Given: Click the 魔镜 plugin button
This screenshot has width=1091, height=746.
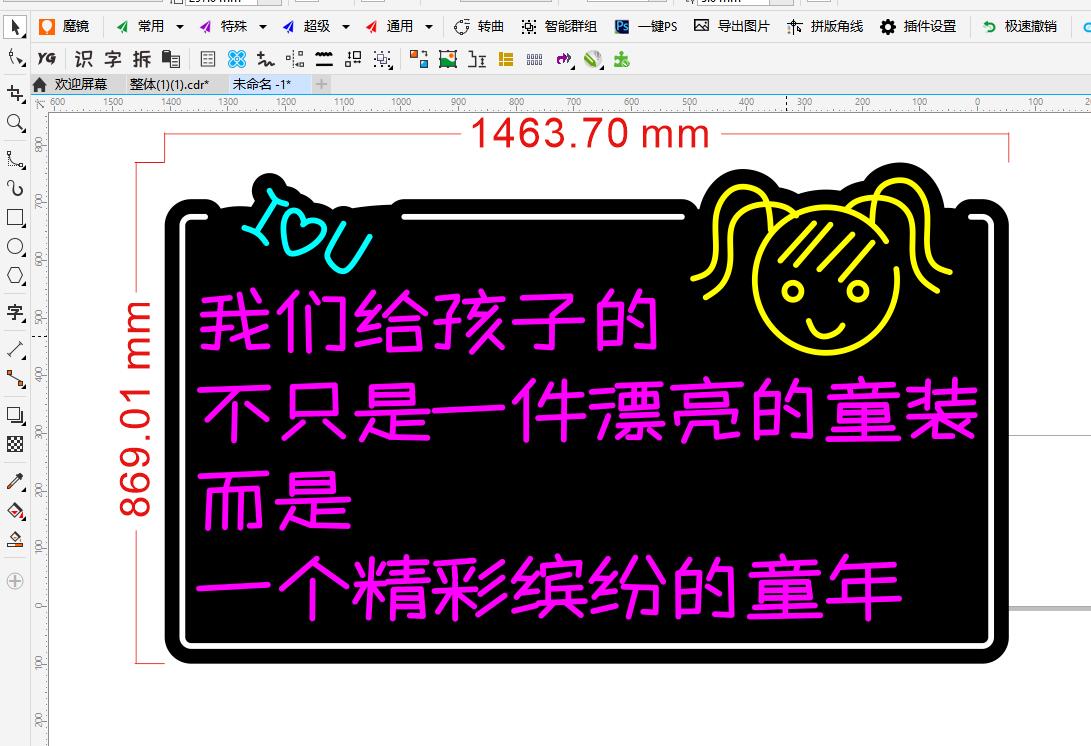Looking at the screenshot, I should pos(64,26).
